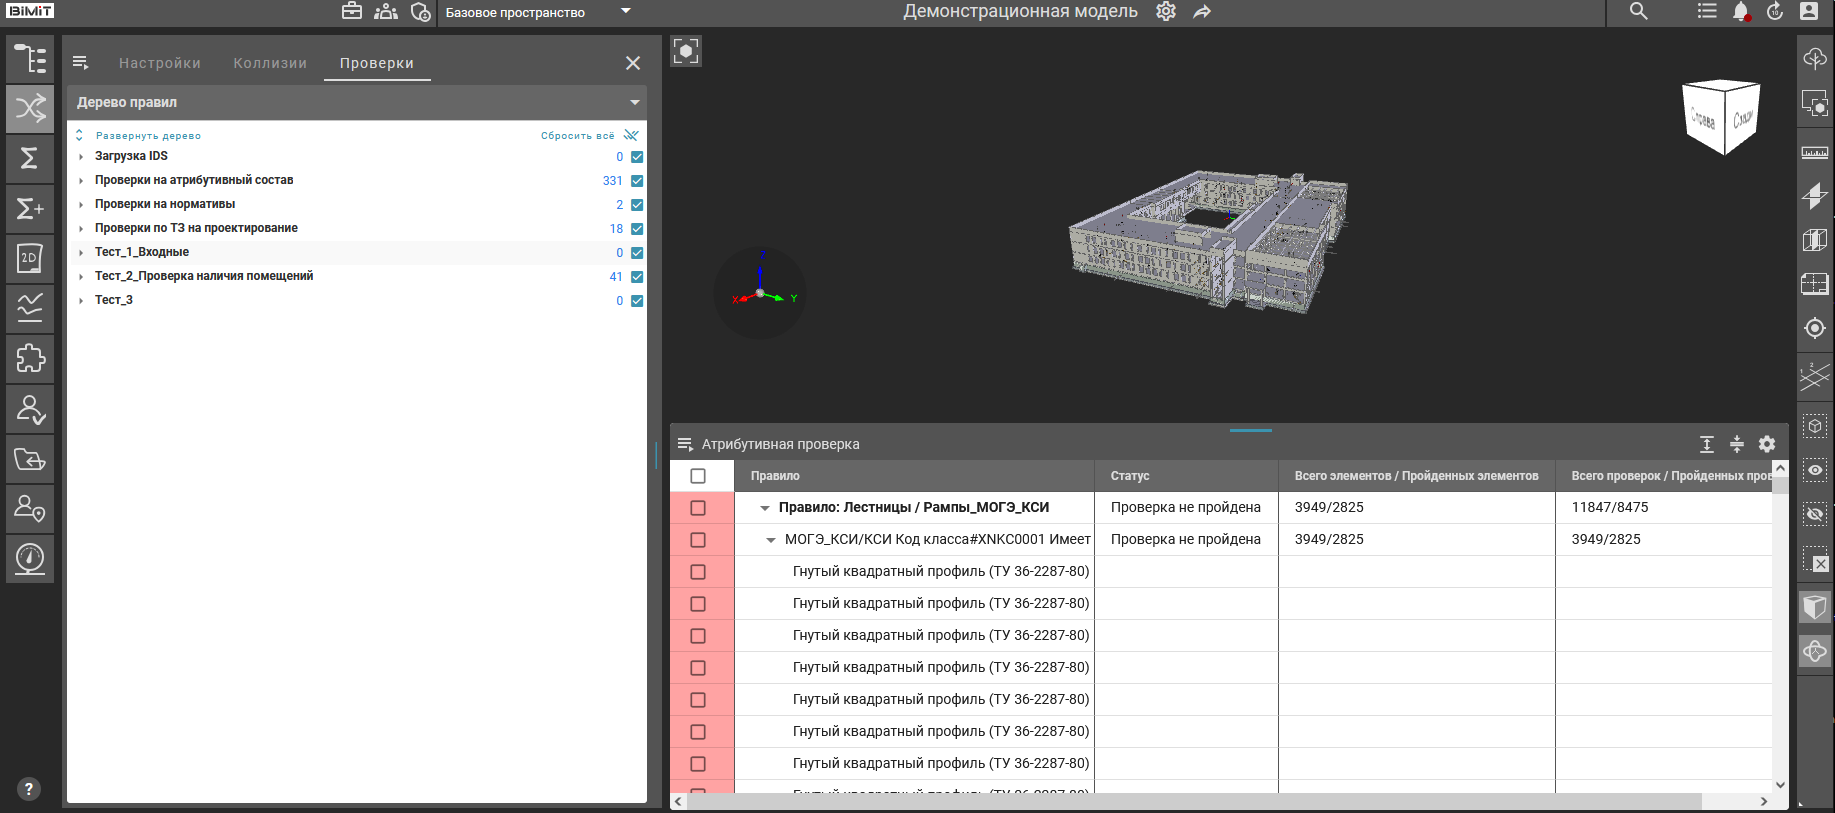
Task: Open the 2D drawings tool
Action: (30, 258)
